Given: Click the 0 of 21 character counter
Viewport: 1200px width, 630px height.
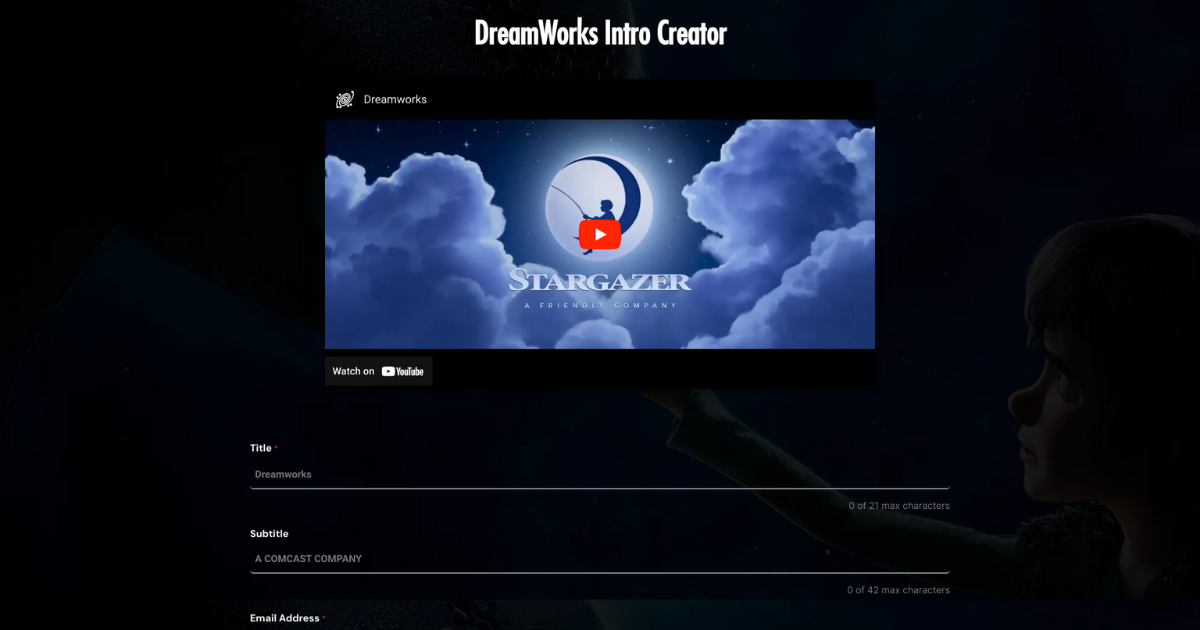Looking at the screenshot, I should [898, 505].
